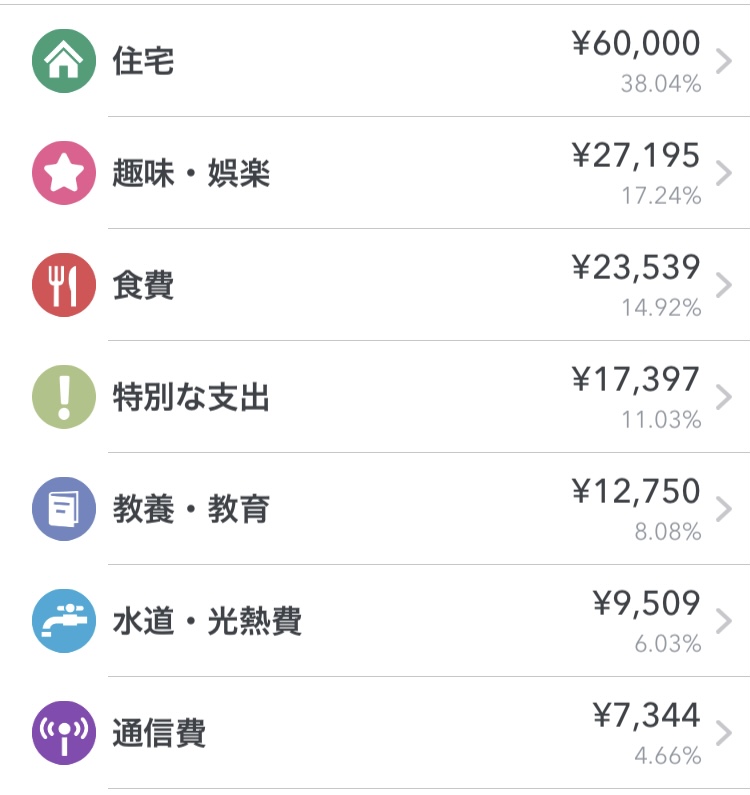Tap the ¥7,344 通信費 amount
The width and height of the screenshot is (750, 795).
tap(646, 716)
